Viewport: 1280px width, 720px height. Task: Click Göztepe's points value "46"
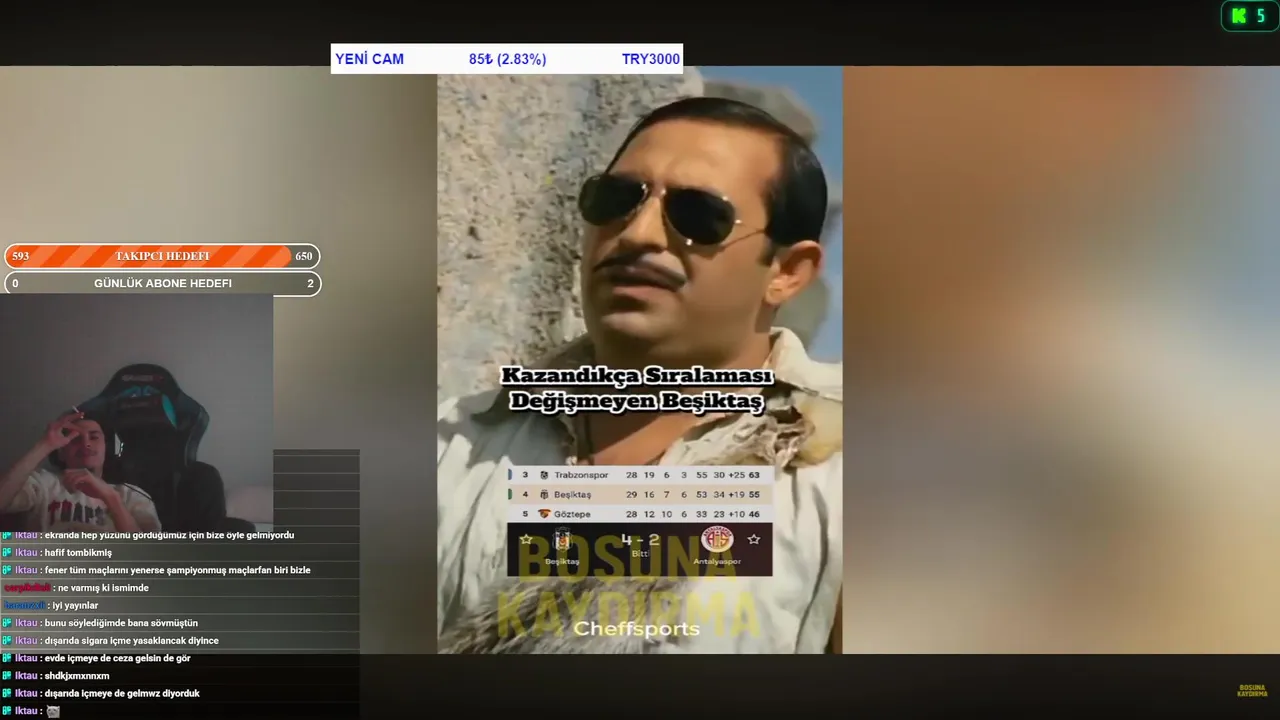[x=754, y=513]
